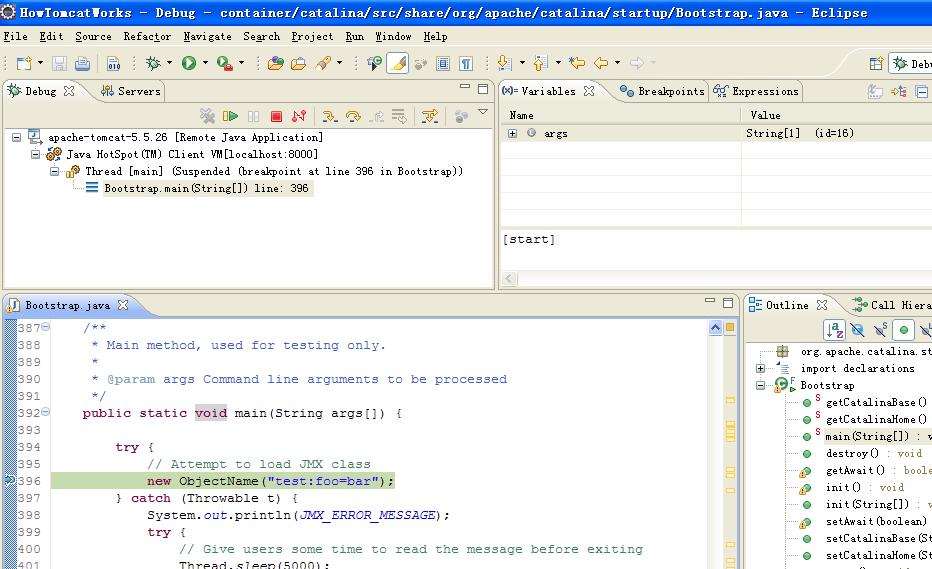Click the Debug bug icon in the main toolbar
This screenshot has width=932, height=569.
click(153, 62)
